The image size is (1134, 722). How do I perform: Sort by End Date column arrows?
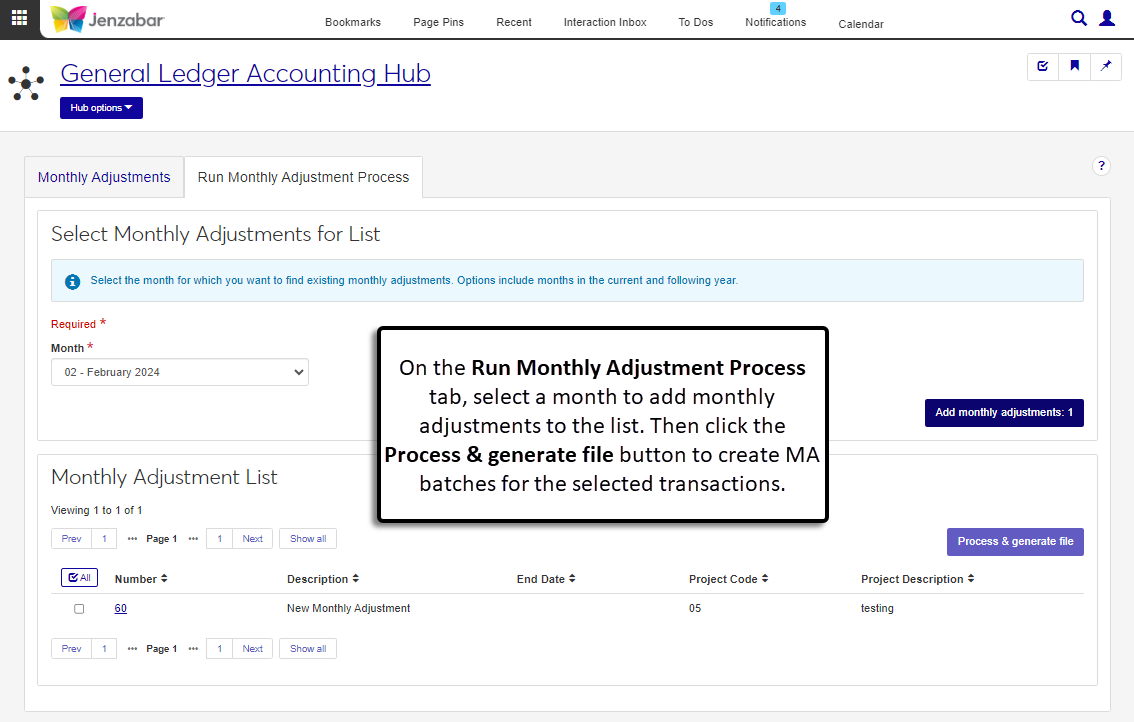[572, 579]
